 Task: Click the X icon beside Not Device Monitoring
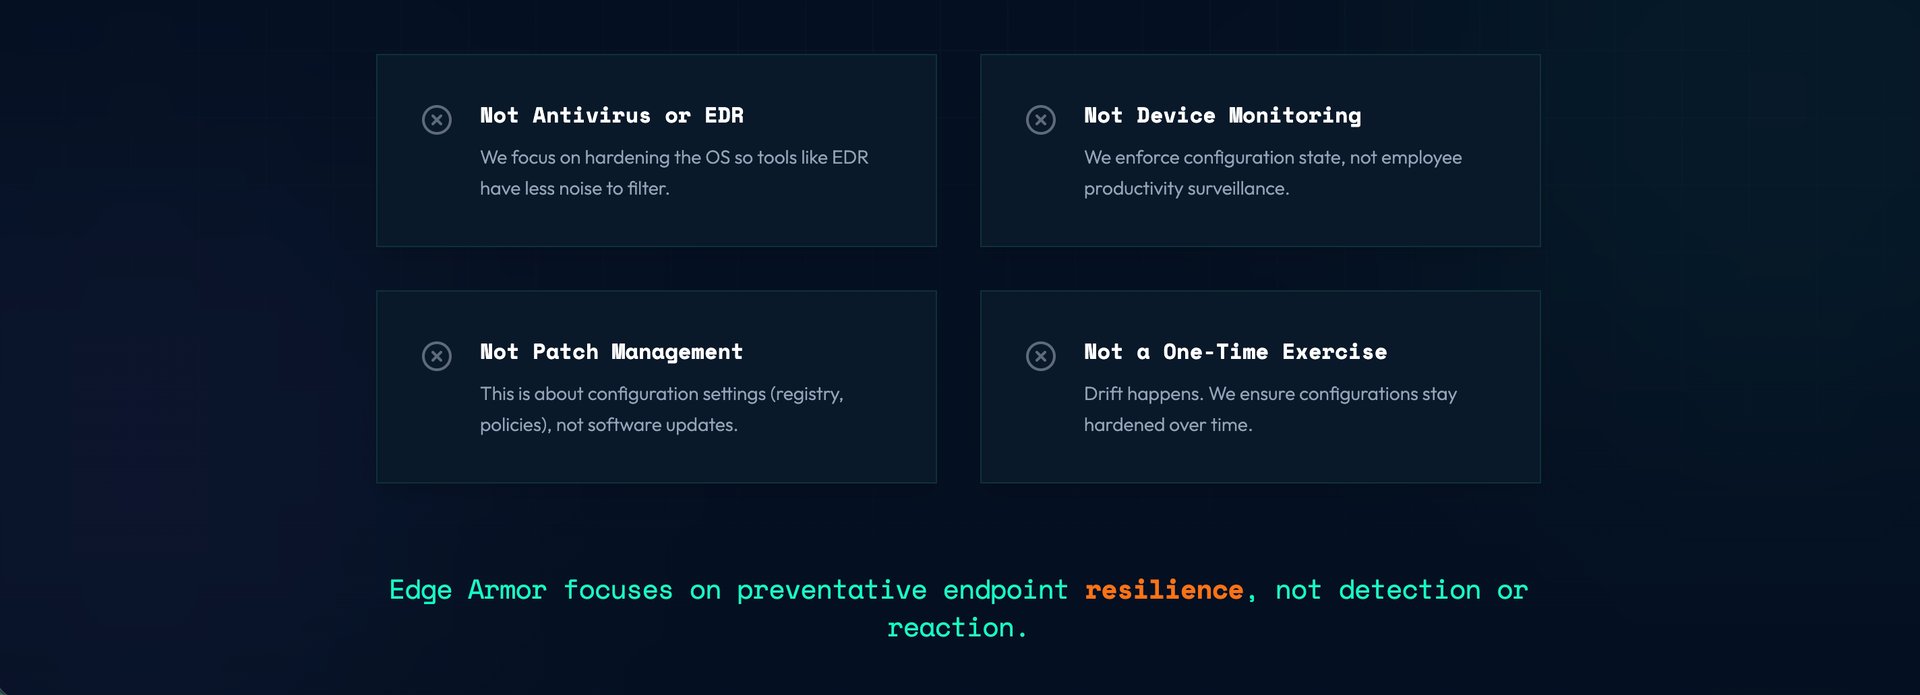click(x=1041, y=120)
